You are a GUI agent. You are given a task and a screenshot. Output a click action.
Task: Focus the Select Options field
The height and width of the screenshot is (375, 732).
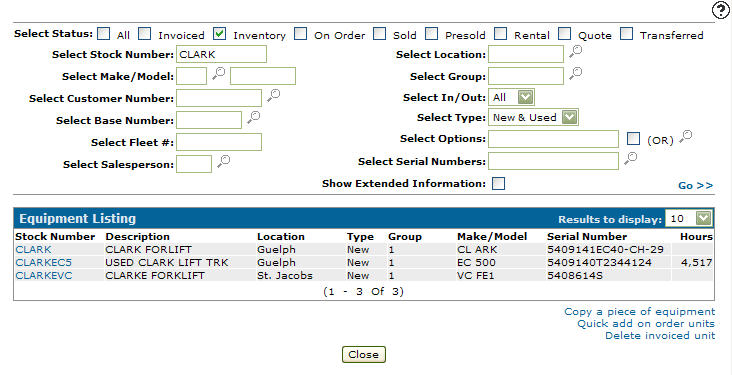[554, 139]
